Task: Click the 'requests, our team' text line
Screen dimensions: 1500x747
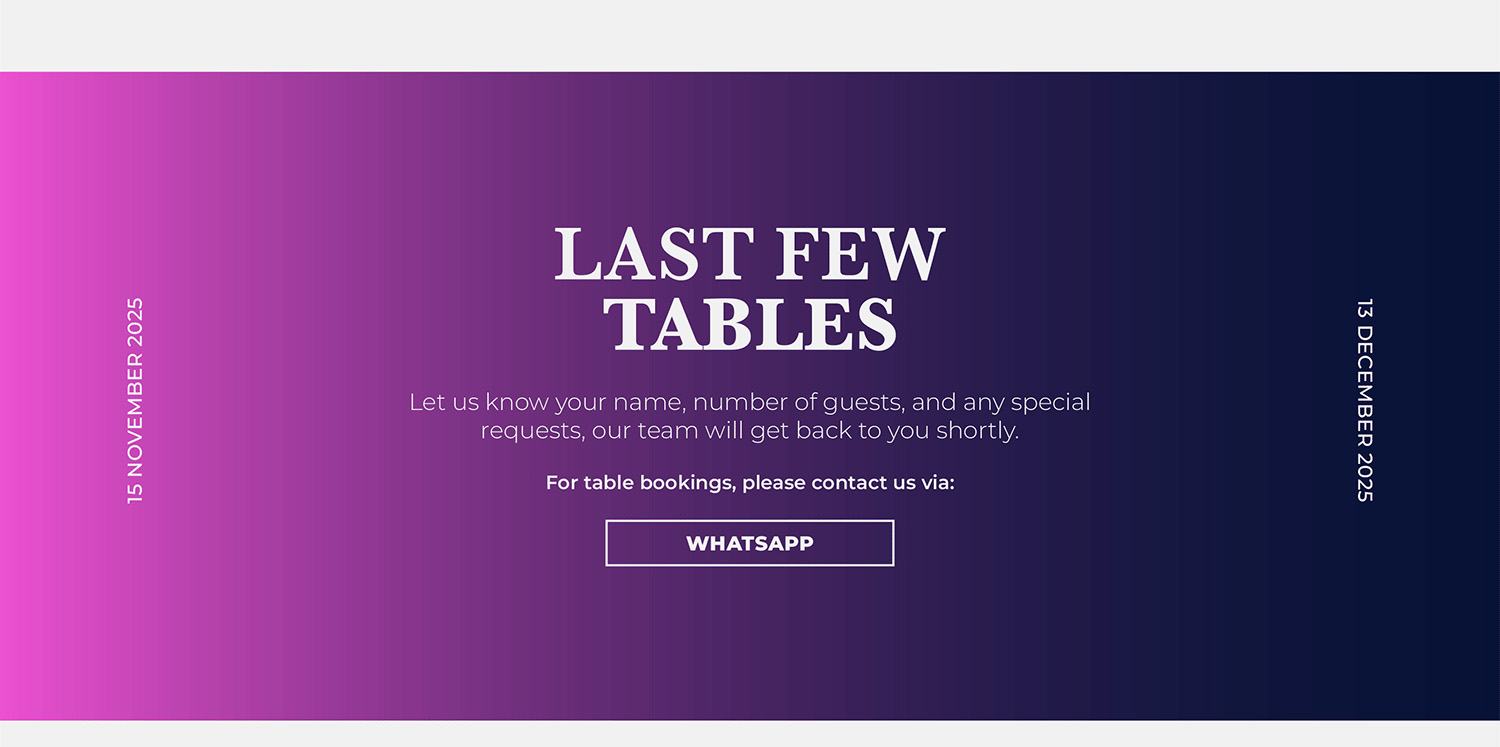Action: coord(749,431)
